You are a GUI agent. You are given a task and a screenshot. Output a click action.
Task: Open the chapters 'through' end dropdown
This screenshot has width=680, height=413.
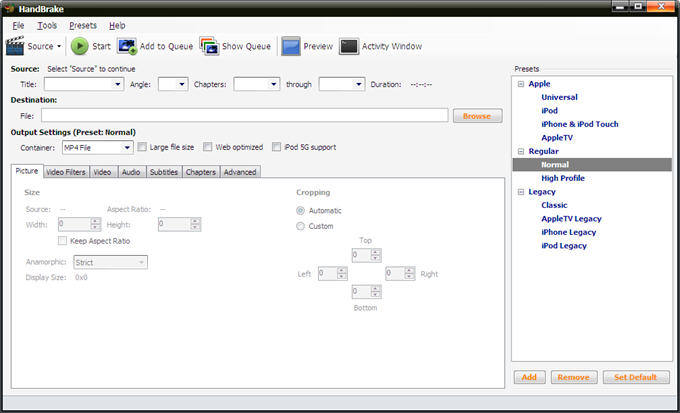pyautogui.click(x=342, y=84)
